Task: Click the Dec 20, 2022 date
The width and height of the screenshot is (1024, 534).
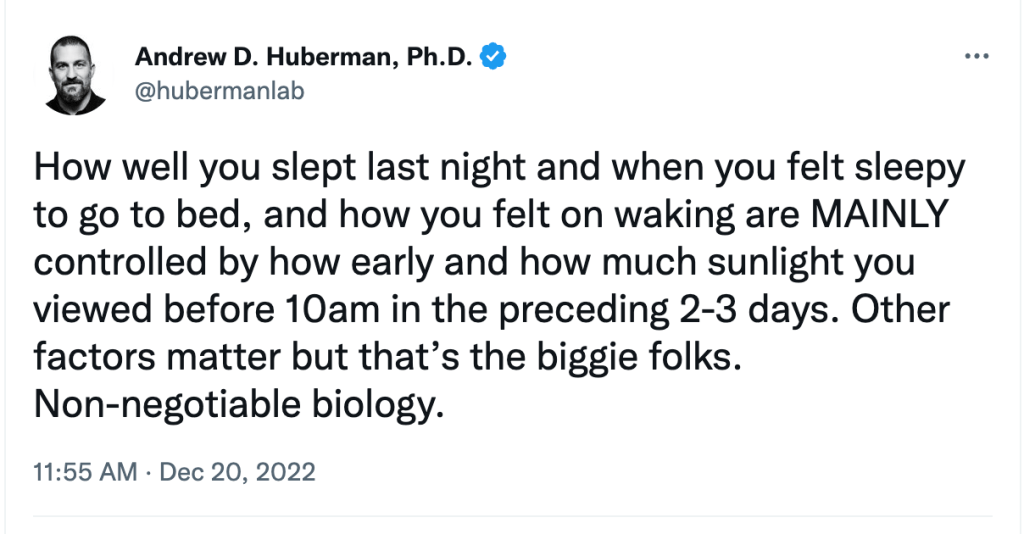Action: pyautogui.click(x=236, y=471)
